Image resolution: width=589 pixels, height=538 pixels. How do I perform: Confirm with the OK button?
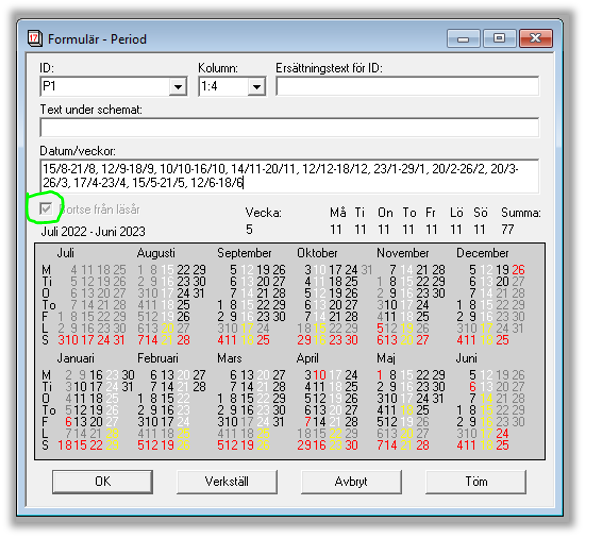[103, 482]
